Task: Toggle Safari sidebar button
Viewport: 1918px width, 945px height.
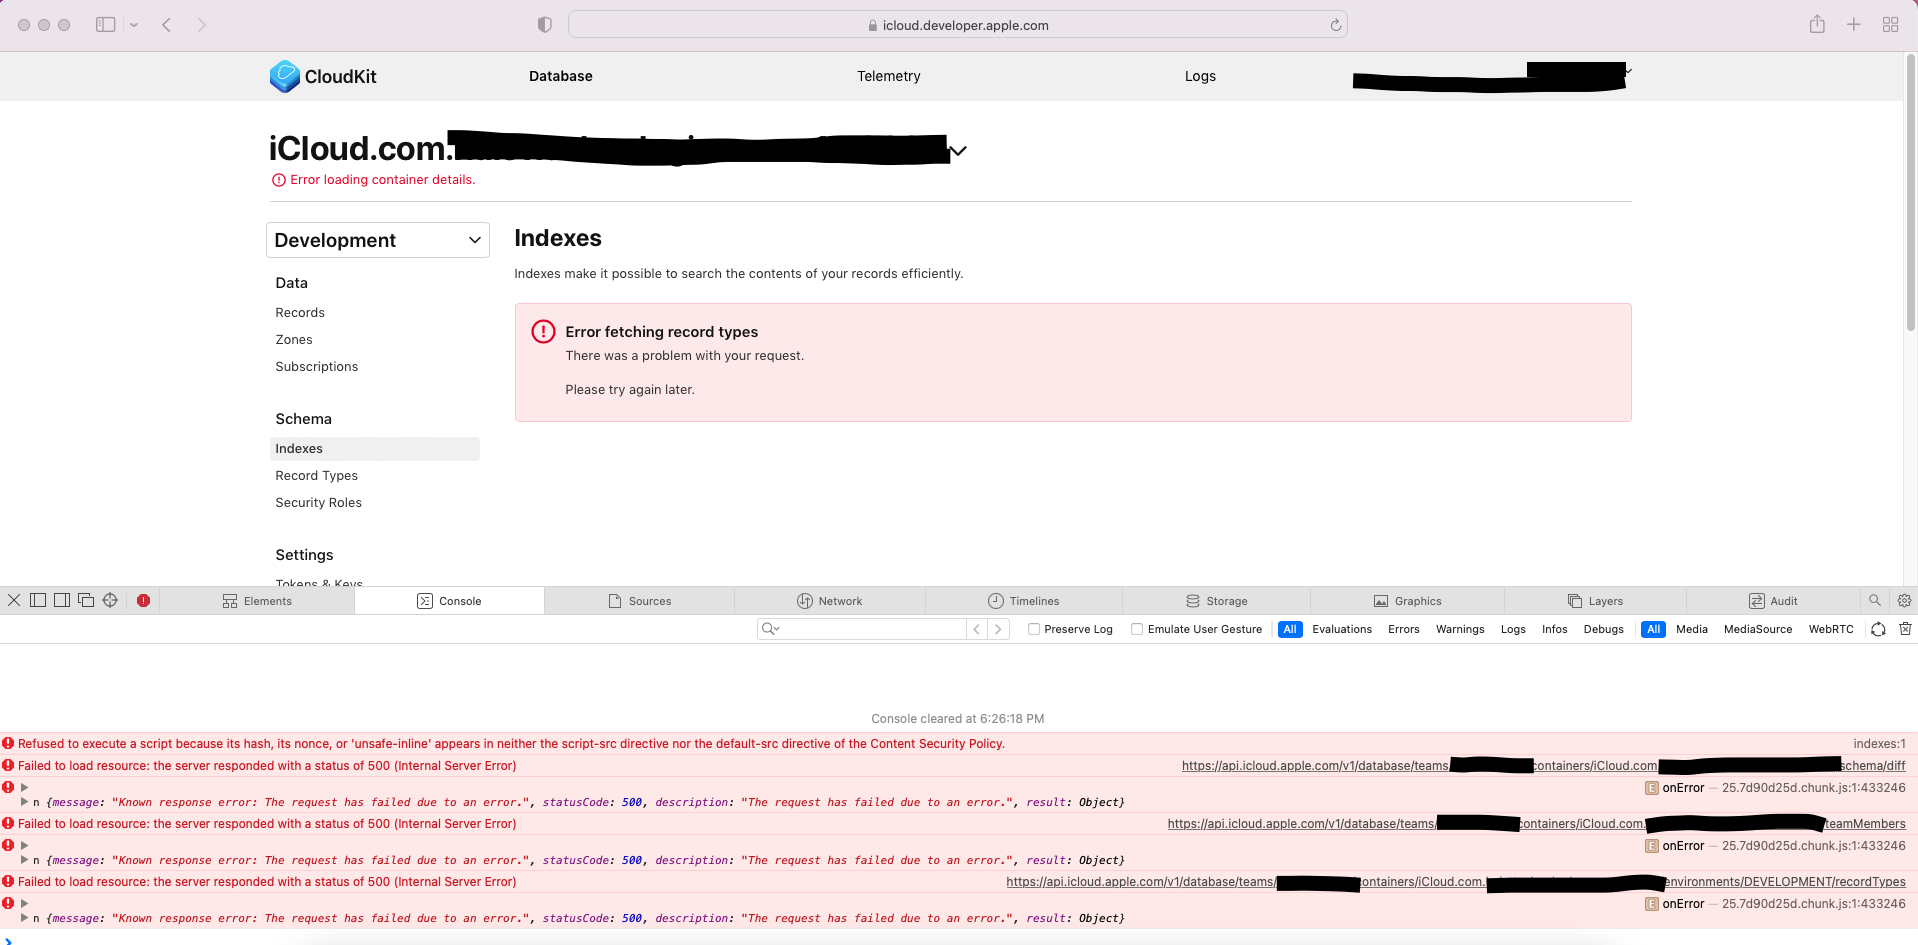Action: [x=105, y=25]
